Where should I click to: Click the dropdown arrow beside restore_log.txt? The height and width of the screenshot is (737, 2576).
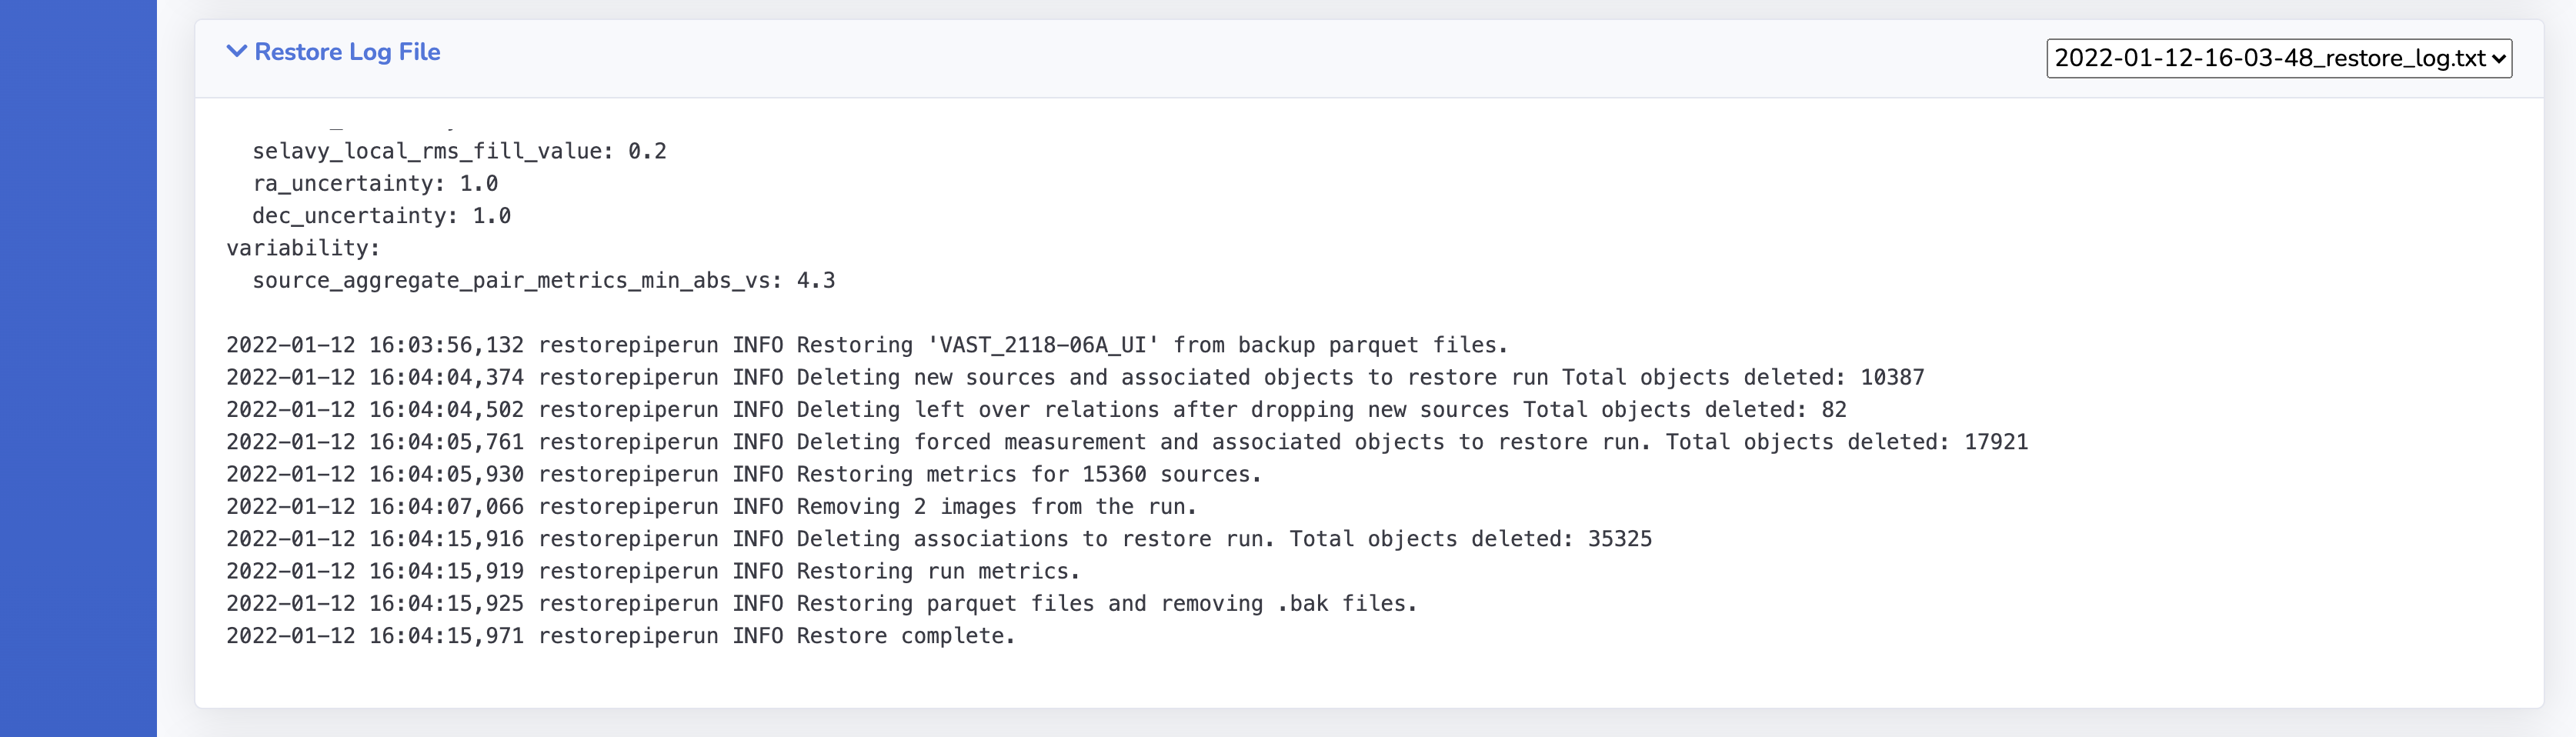tap(2498, 59)
